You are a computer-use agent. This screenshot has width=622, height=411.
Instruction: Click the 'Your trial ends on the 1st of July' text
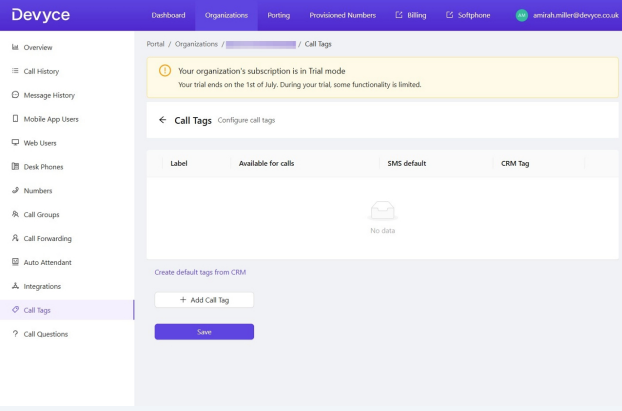227,85
